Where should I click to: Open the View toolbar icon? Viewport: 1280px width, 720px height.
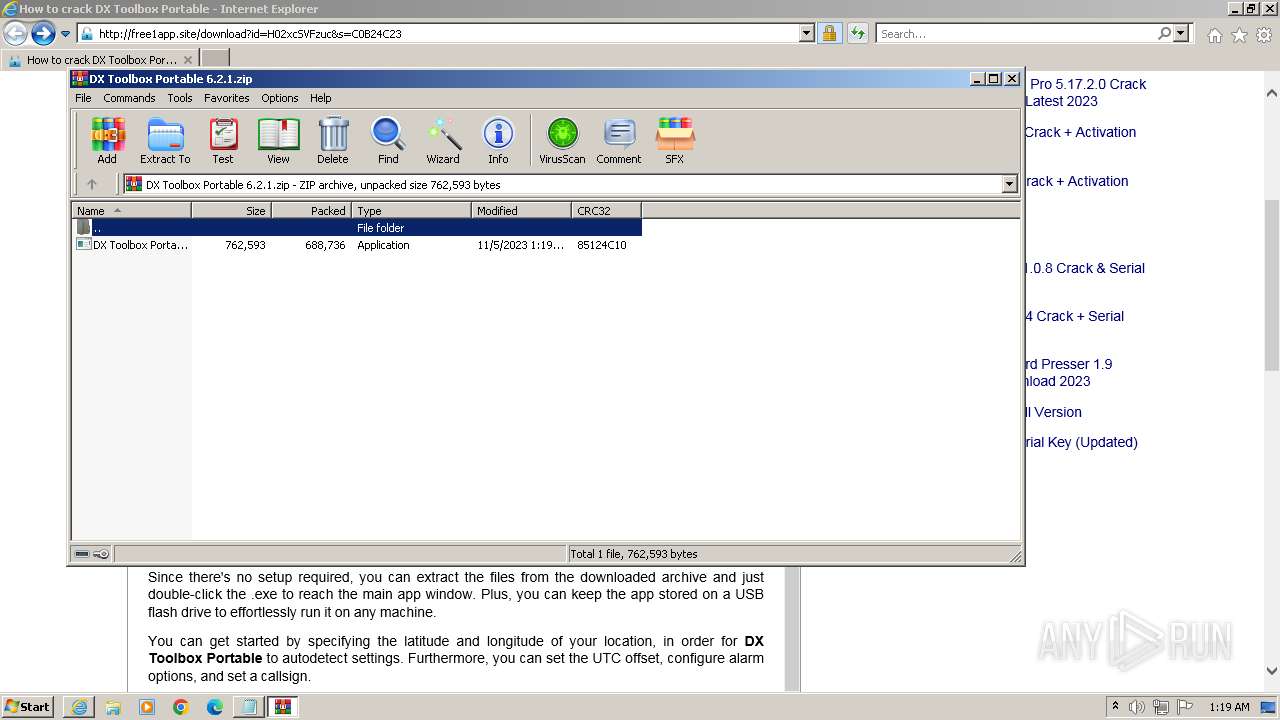(278, 141)
